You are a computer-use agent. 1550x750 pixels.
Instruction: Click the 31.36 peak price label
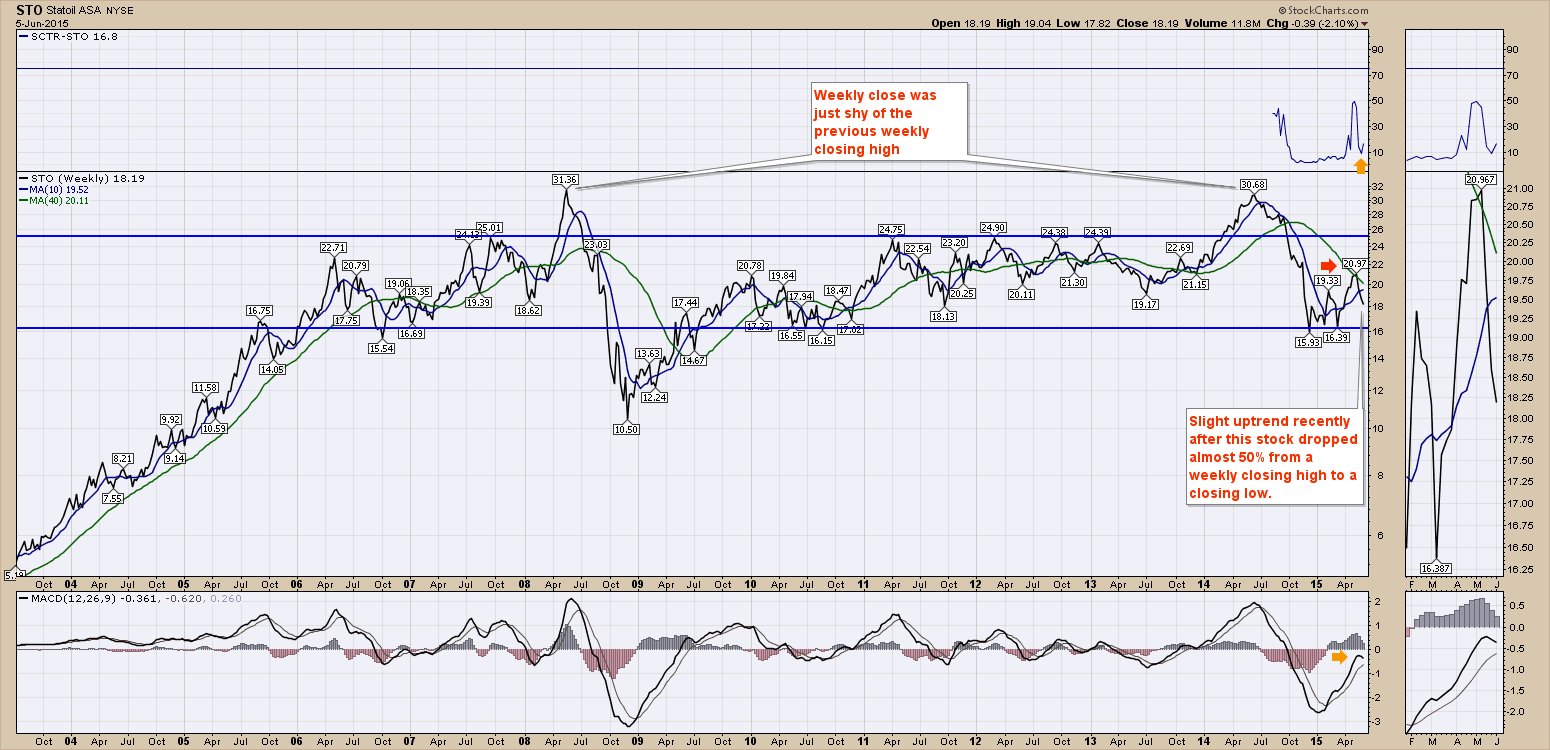pyautogui.click(x=565, y=180)
